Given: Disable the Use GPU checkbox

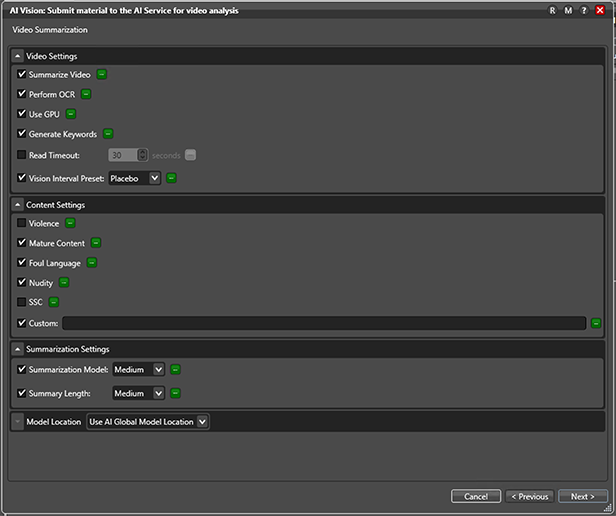Looking at the screenshot, I should [x=22, y=114].
